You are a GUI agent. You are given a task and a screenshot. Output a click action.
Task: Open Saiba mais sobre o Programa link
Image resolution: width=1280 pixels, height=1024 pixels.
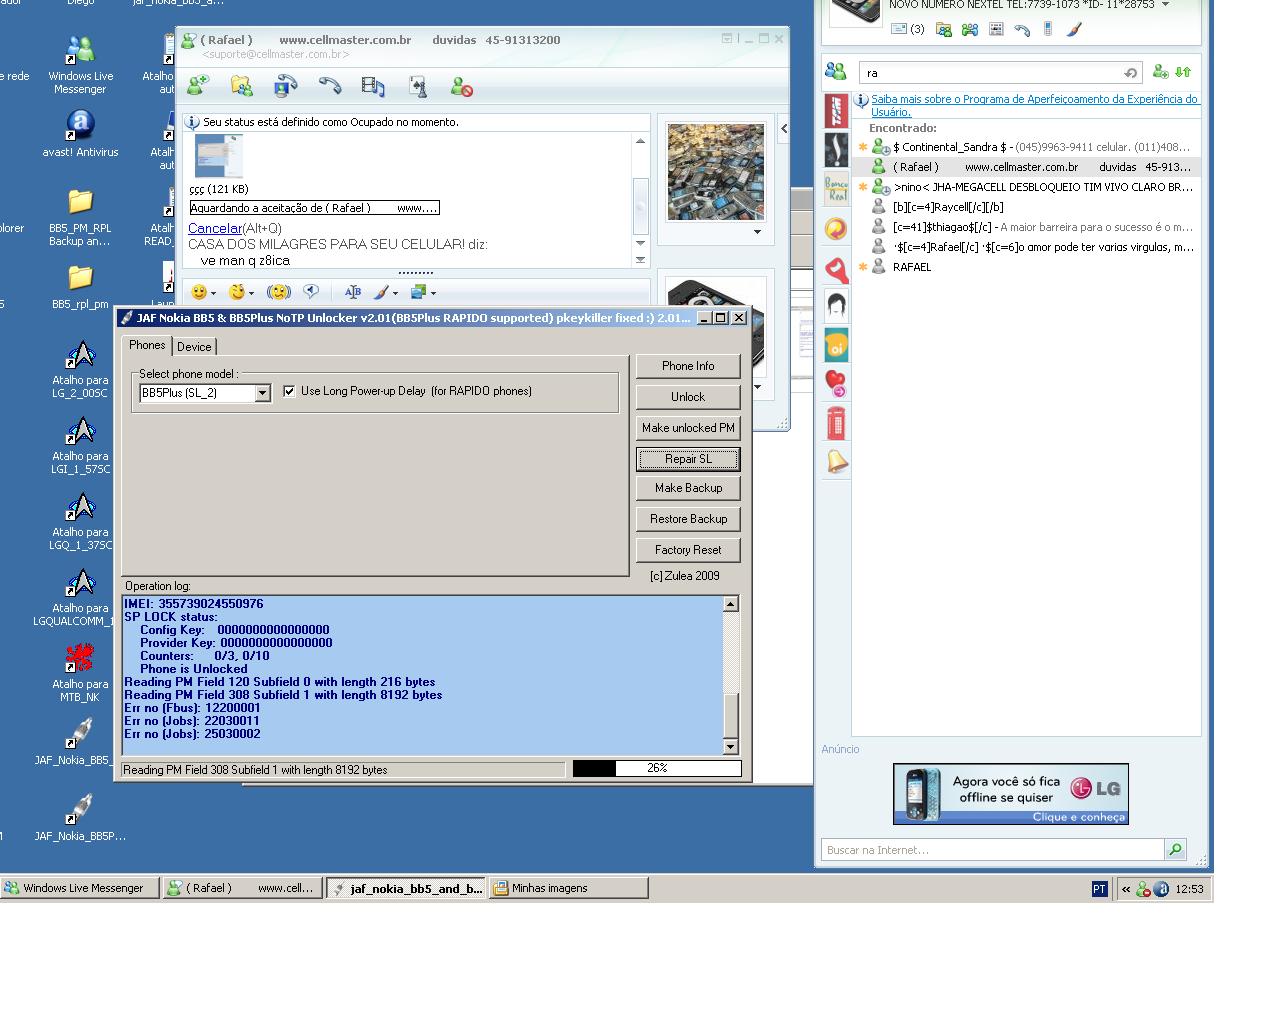pyautogui.click(x=1034, y=105)
